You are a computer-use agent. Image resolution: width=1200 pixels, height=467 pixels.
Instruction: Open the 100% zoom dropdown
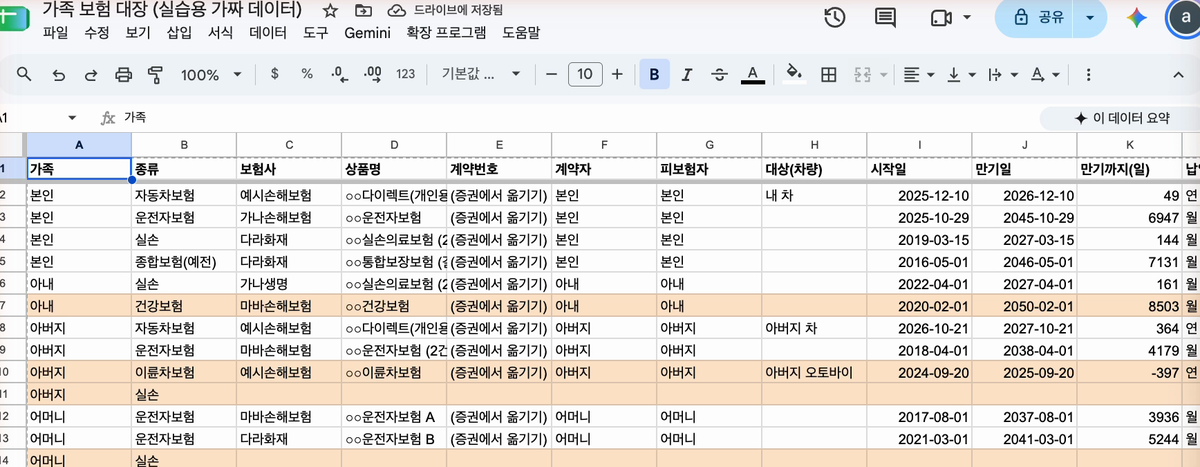point(210,74)
